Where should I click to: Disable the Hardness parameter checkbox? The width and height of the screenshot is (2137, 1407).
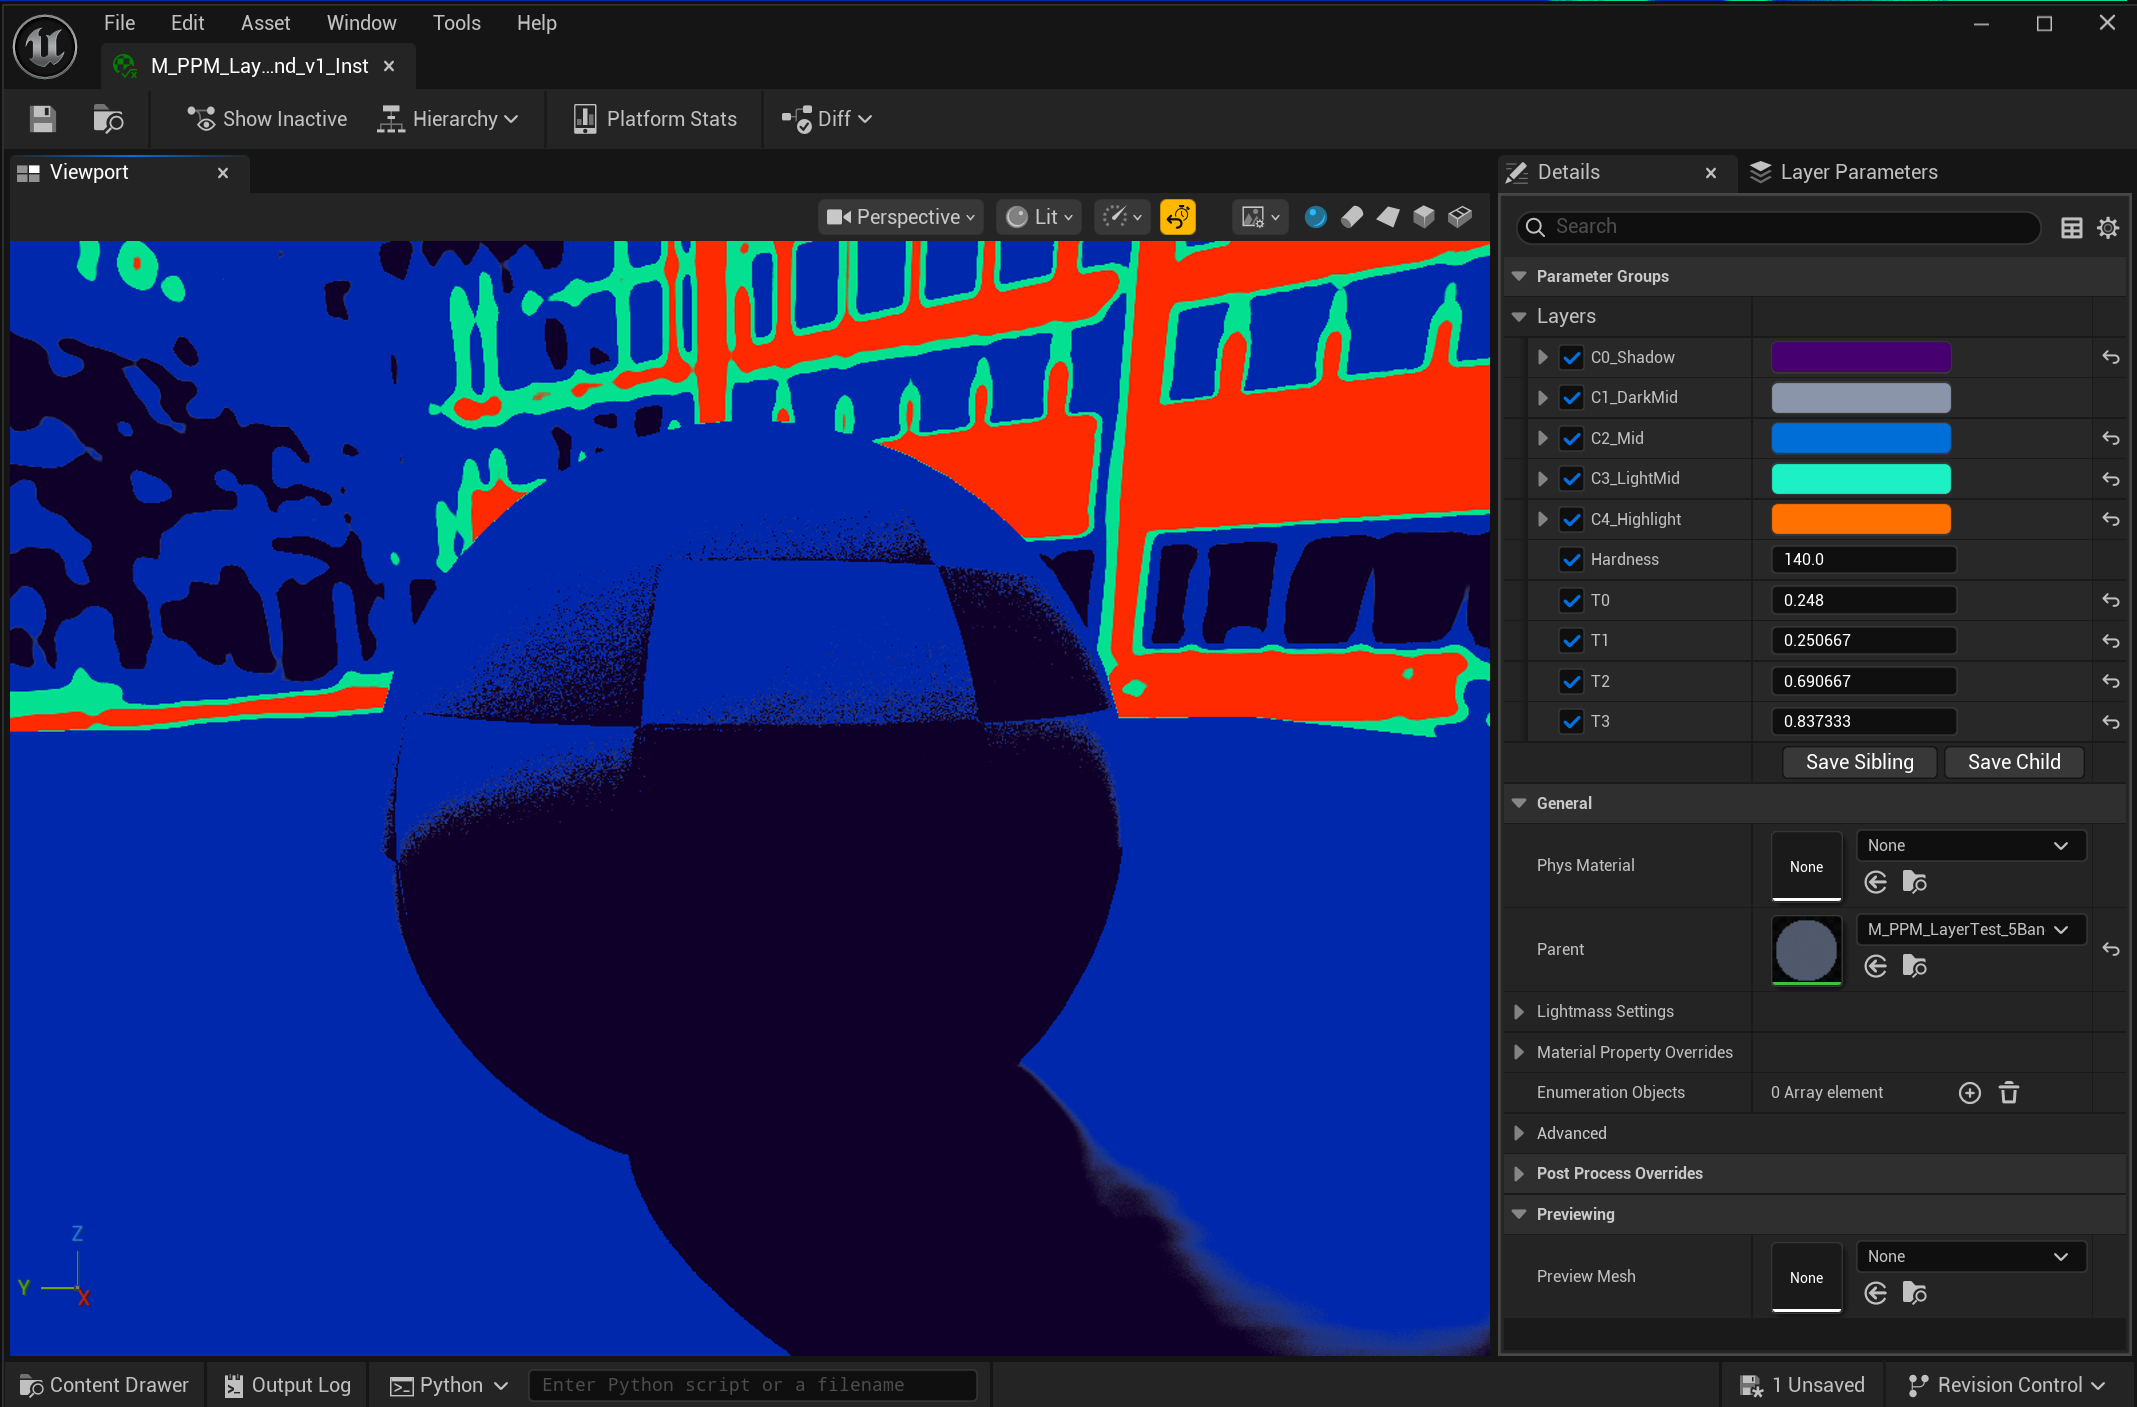tap(1572, 559)
